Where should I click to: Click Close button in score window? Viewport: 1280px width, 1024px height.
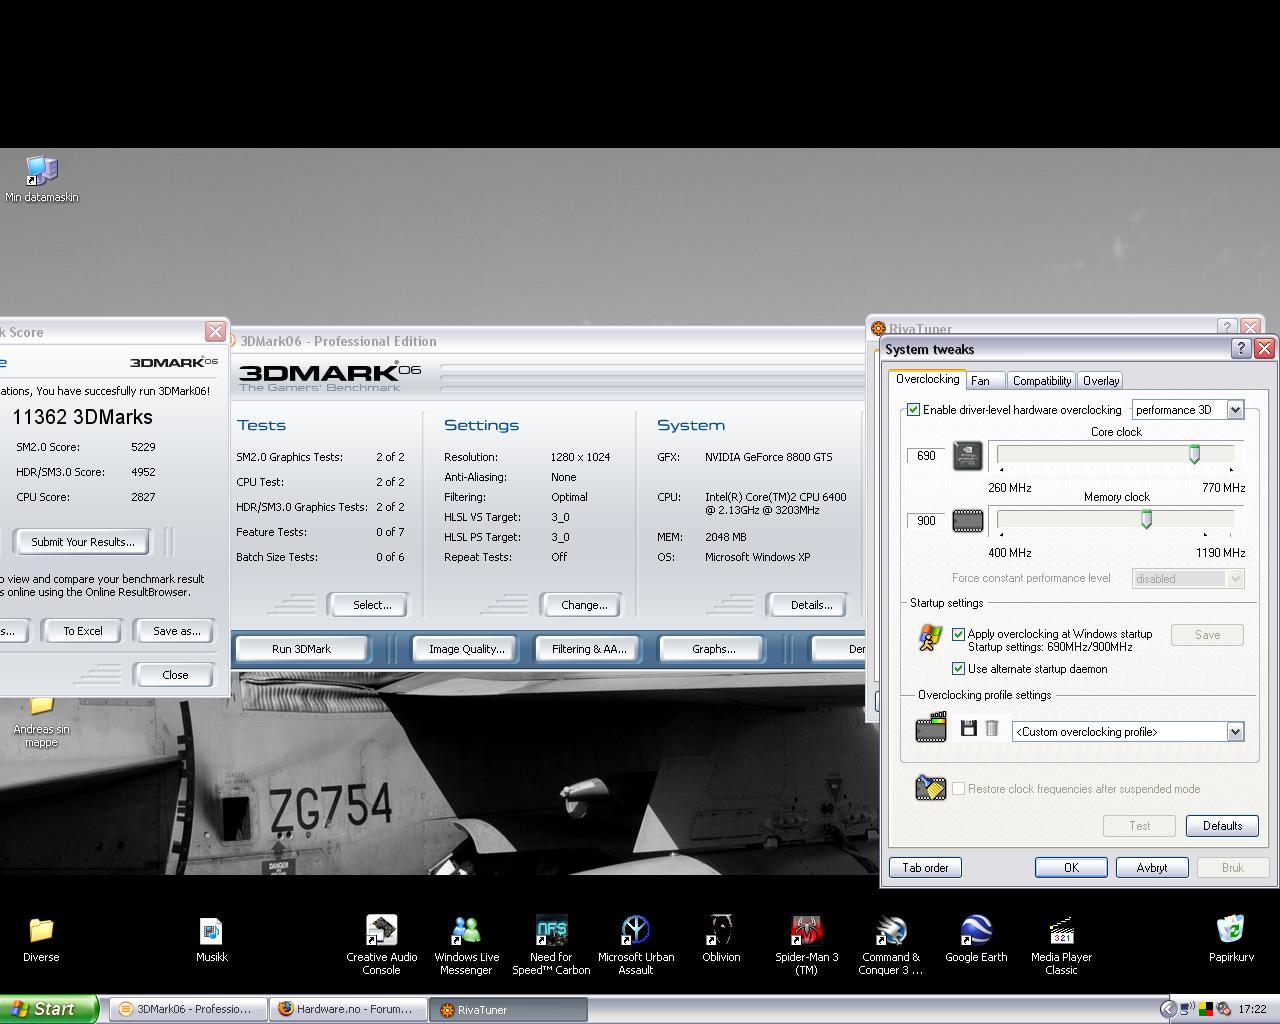click(175, 675)
